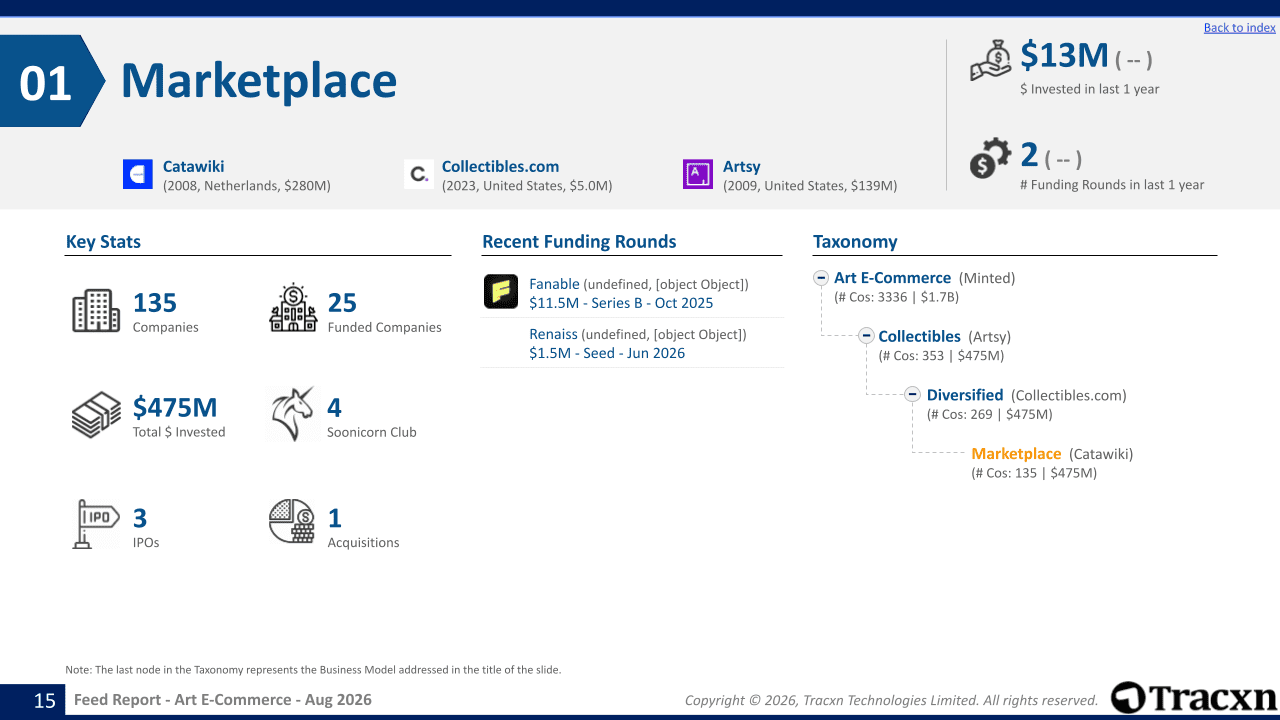This screenshot has height=720, width=1280.
Task: Click the Total $ Invested cash stack icon
Action: [x=96, y=415]
